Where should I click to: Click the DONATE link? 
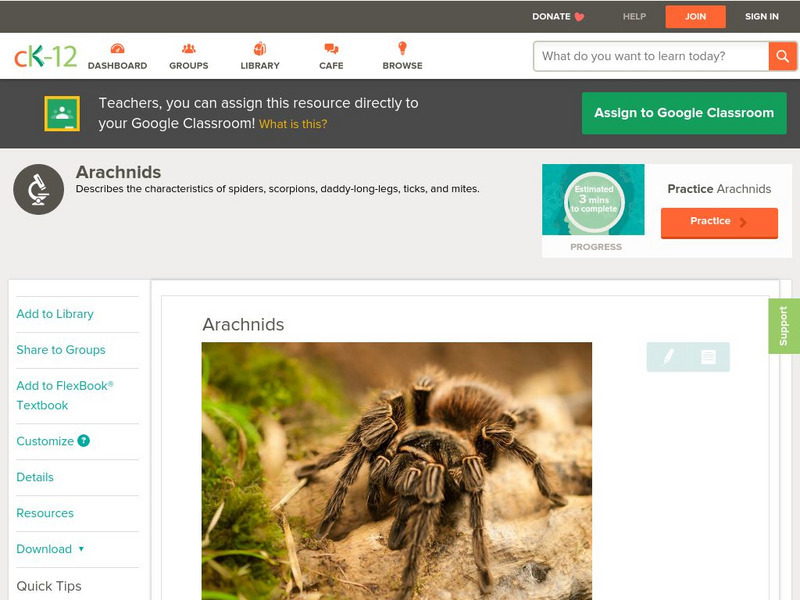pyautogui.click(x=551, y=17)
